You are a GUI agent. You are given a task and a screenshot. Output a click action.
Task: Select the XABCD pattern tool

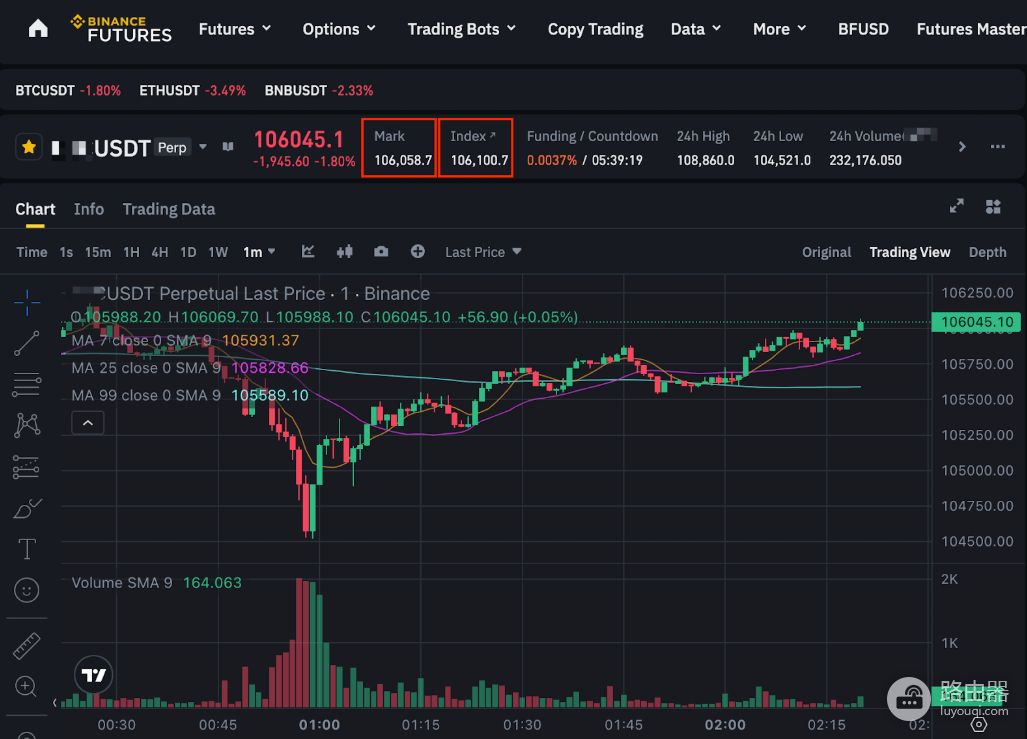27,425
